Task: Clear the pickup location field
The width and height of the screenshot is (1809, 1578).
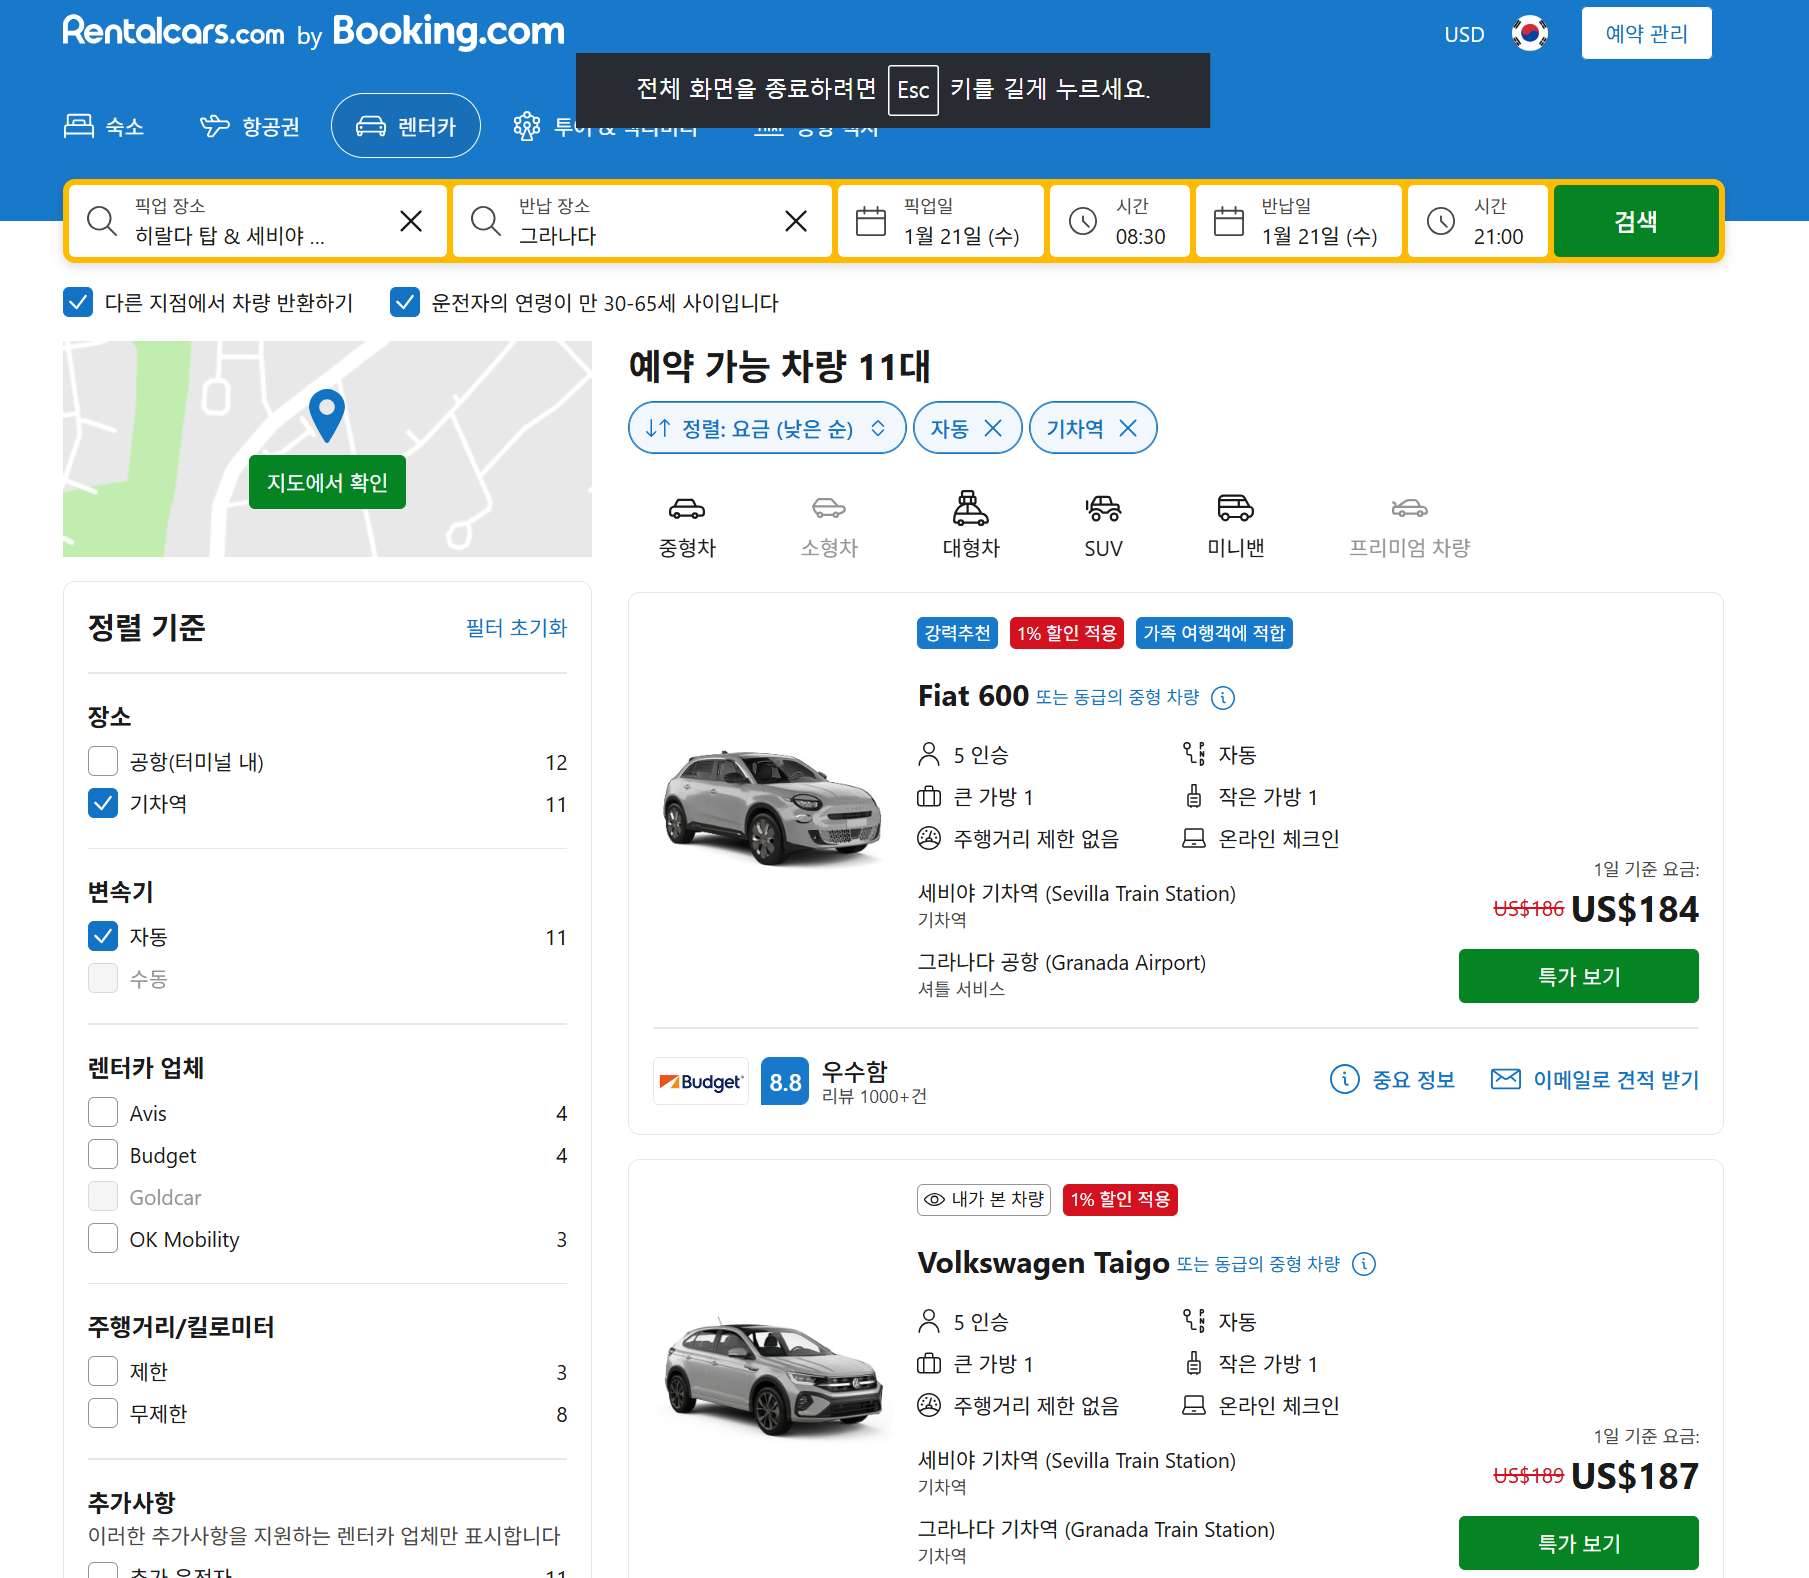Action: click(x=411, y=221)
